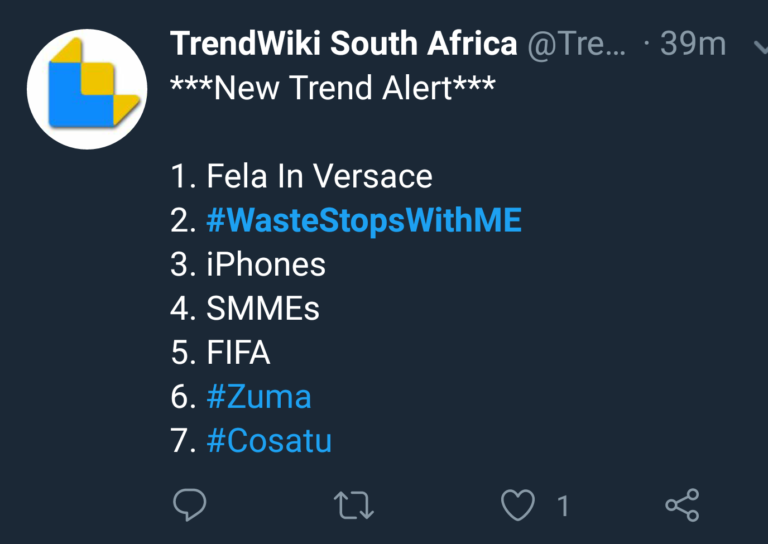768x544 pixels.
Task: Open the 39m timestamp
Action: (692, 44)
